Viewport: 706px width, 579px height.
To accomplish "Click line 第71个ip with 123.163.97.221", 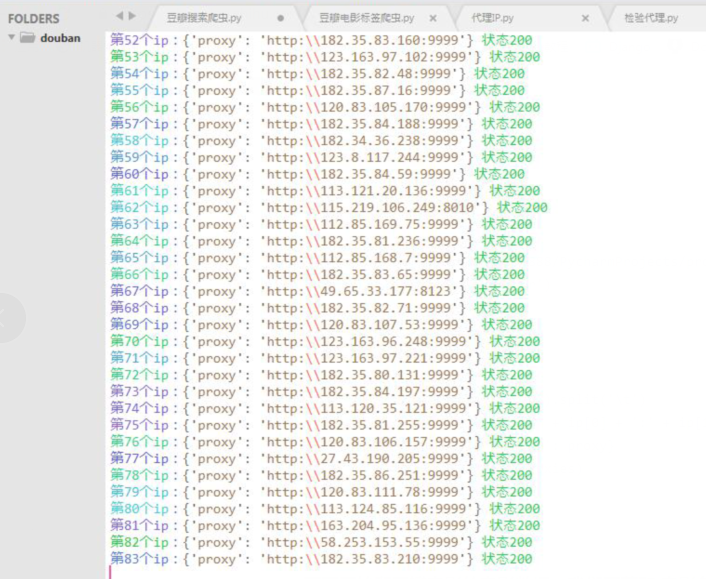I will coord(325,358).
